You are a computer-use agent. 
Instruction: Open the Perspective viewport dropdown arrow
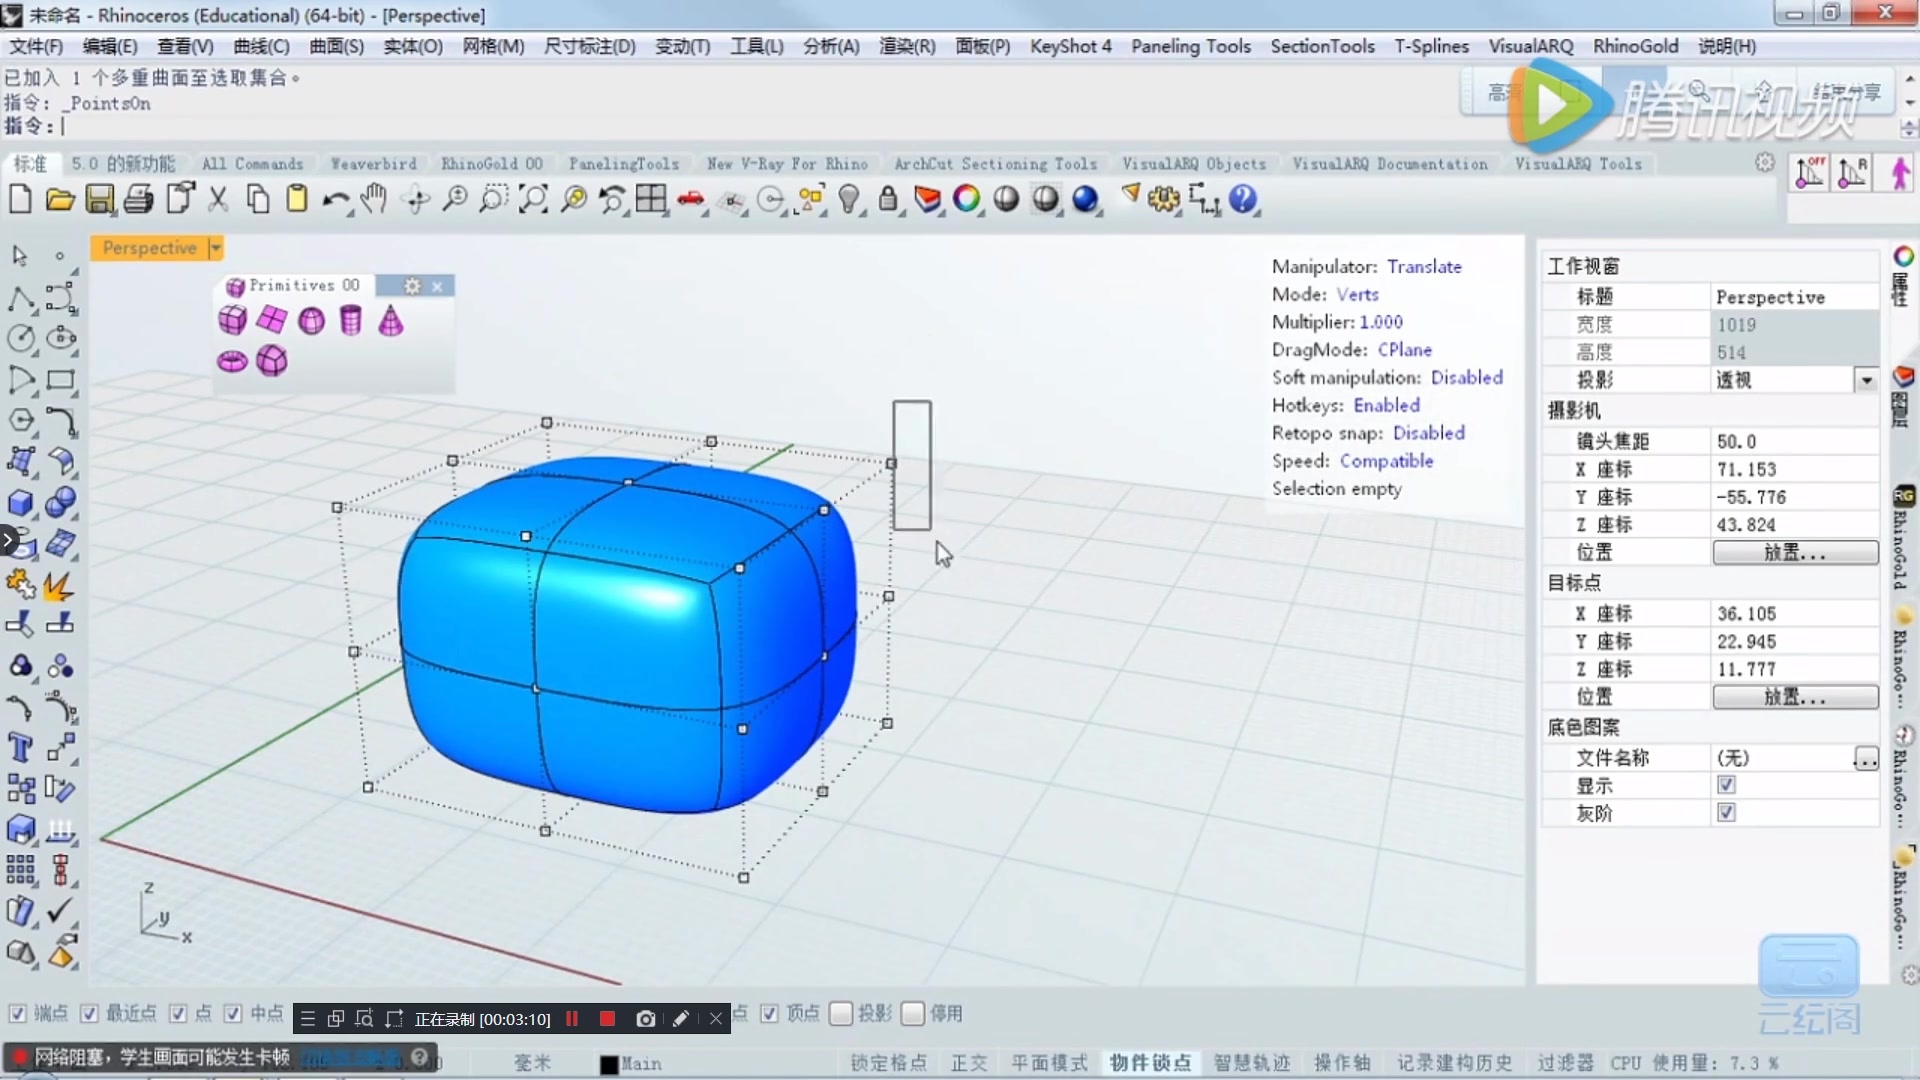(215, 248)
